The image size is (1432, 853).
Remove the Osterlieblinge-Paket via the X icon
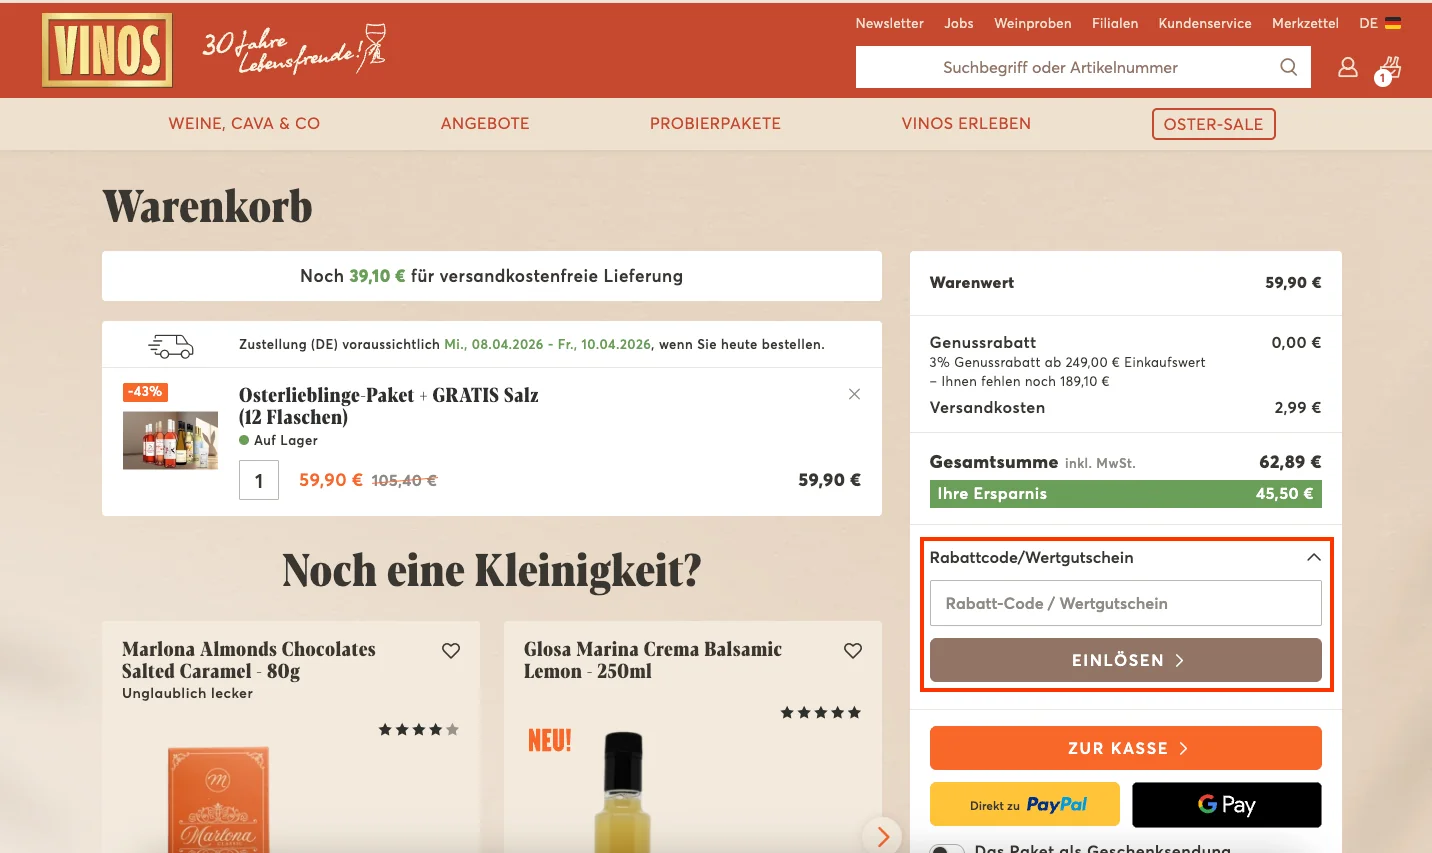[854, 394]
